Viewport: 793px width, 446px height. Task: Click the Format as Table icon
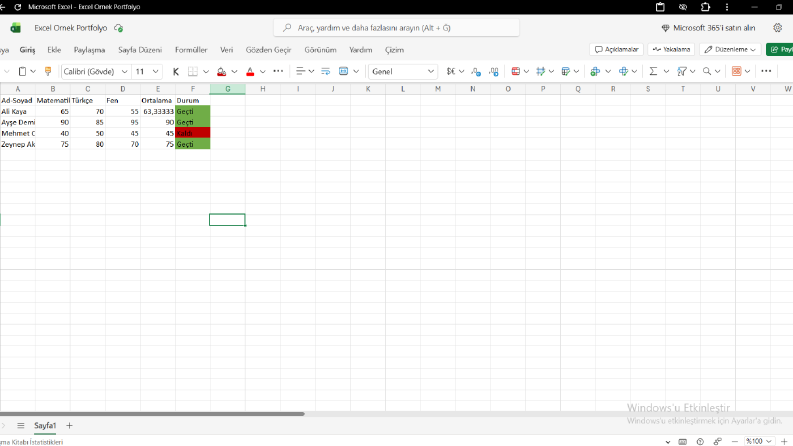(565, 71)
